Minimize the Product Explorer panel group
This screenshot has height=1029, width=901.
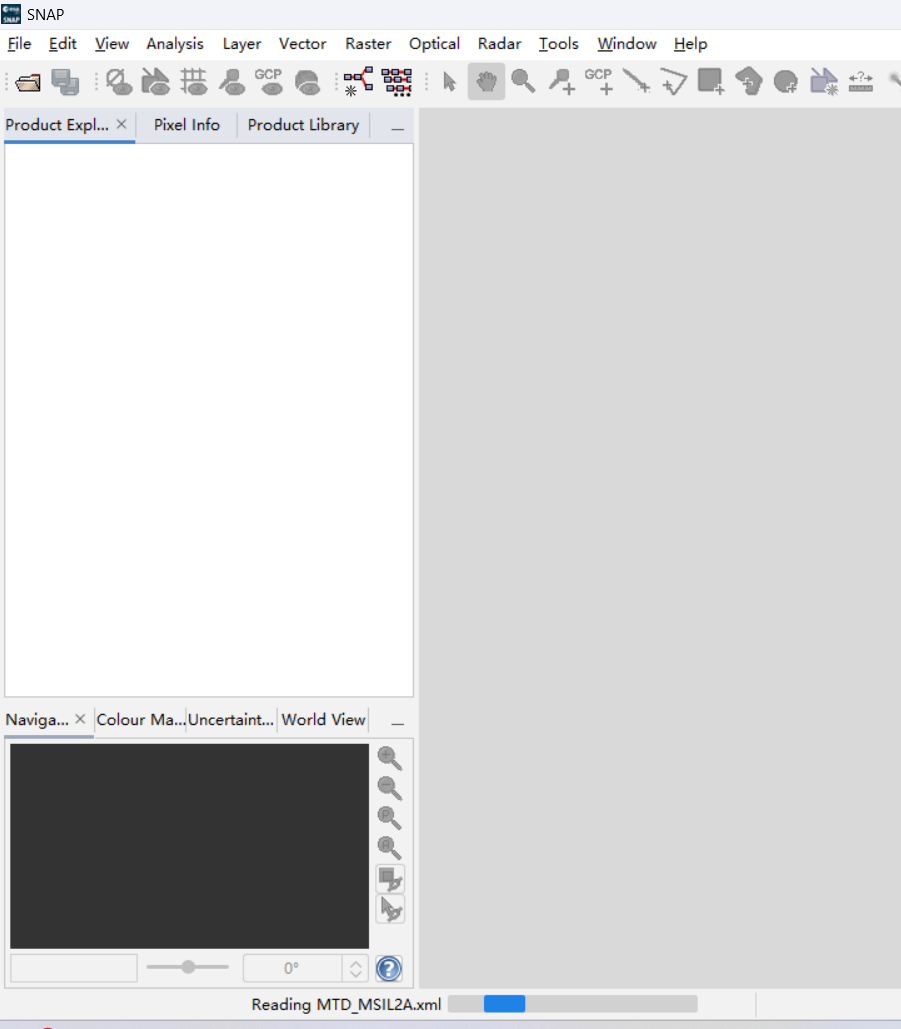[397, 129]
